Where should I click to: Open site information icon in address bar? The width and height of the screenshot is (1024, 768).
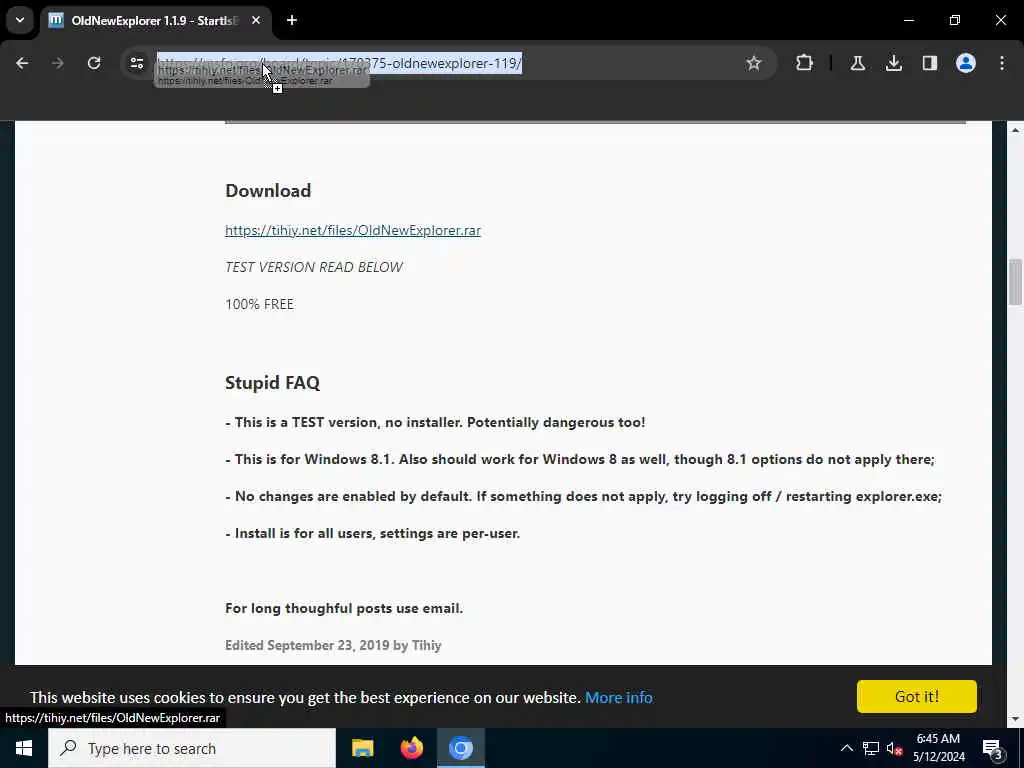point(137,63)
